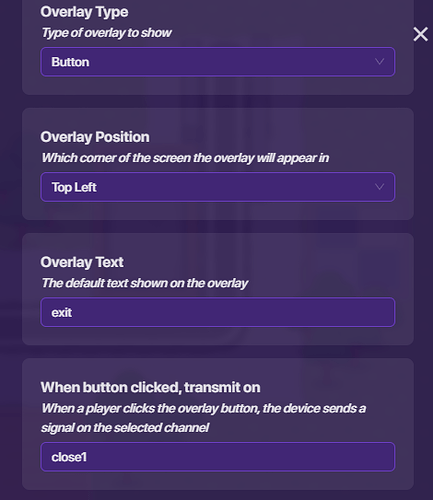The image size is (433, 500).
Task: Focus the Overlay Text input field
Action: point(218,312)
